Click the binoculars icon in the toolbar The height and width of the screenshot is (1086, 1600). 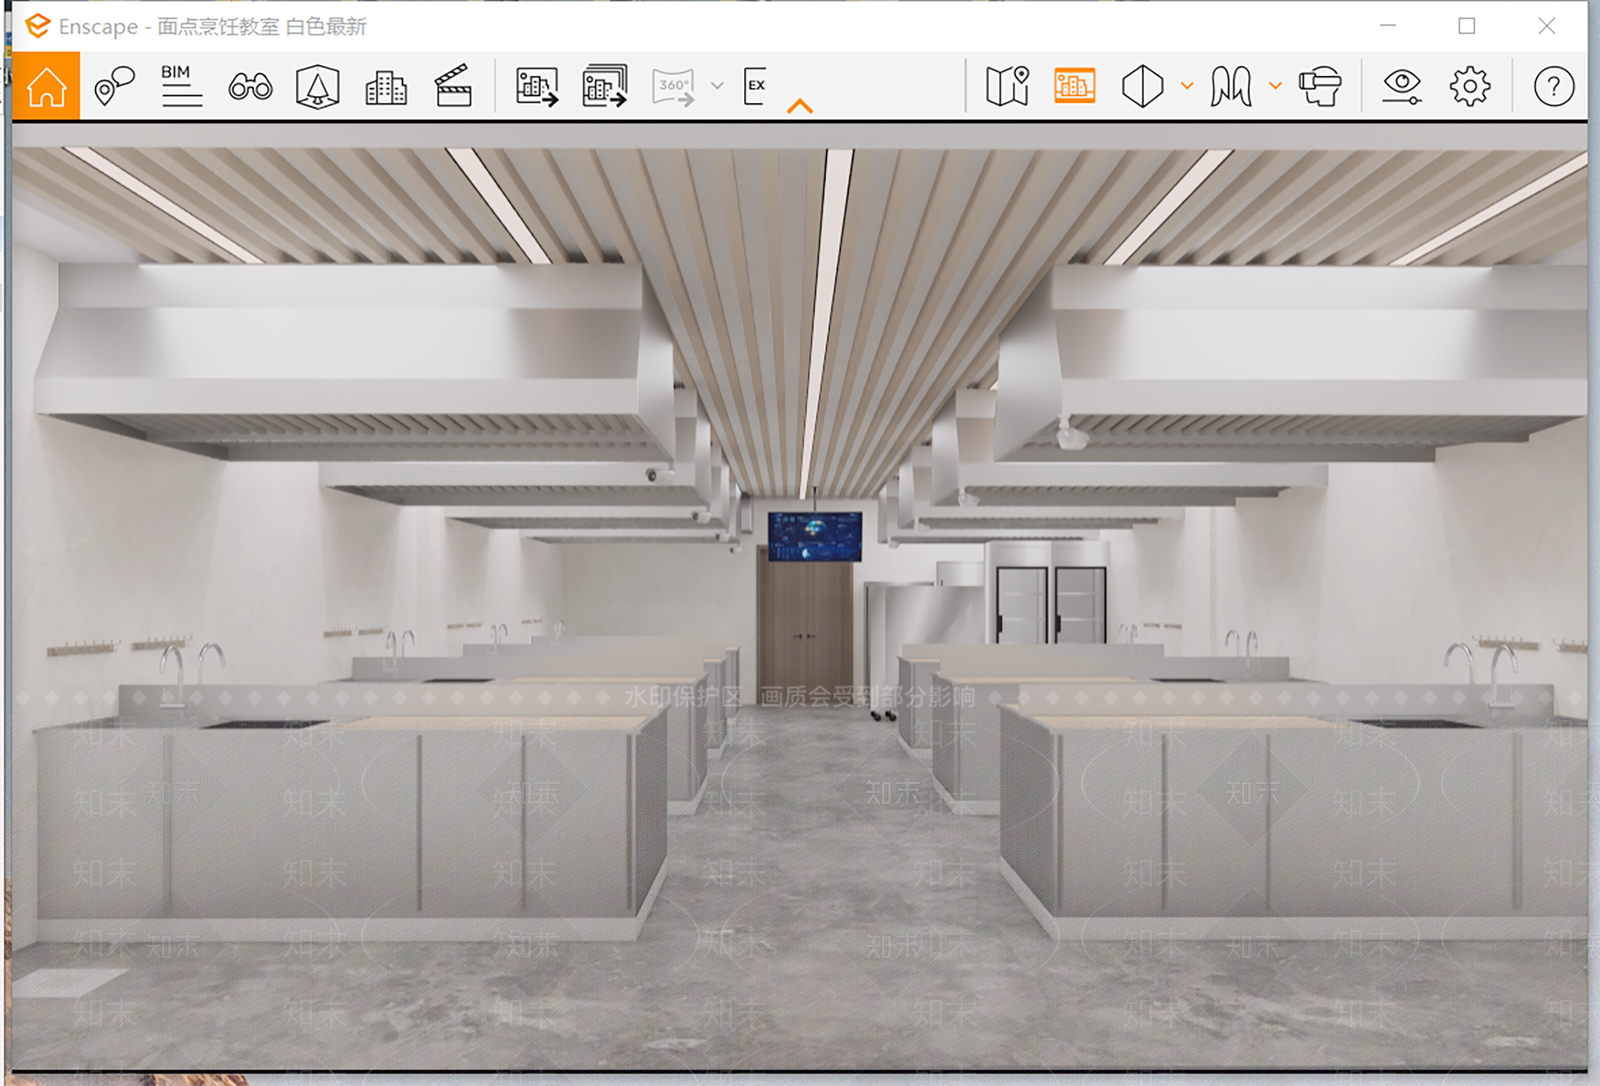pos(250,87)
